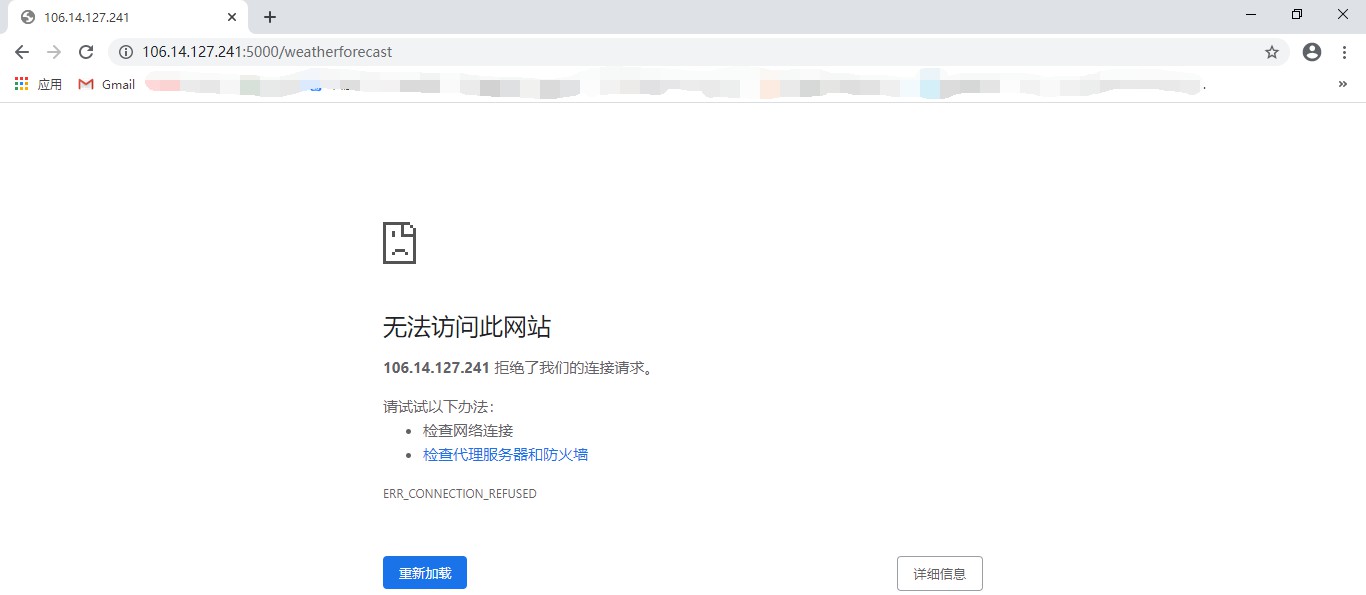Screen dimensions: 1366x595
Task: Click the ERR_CONNECTION_REFUSED error code text
Action: [x=460, y=494]
